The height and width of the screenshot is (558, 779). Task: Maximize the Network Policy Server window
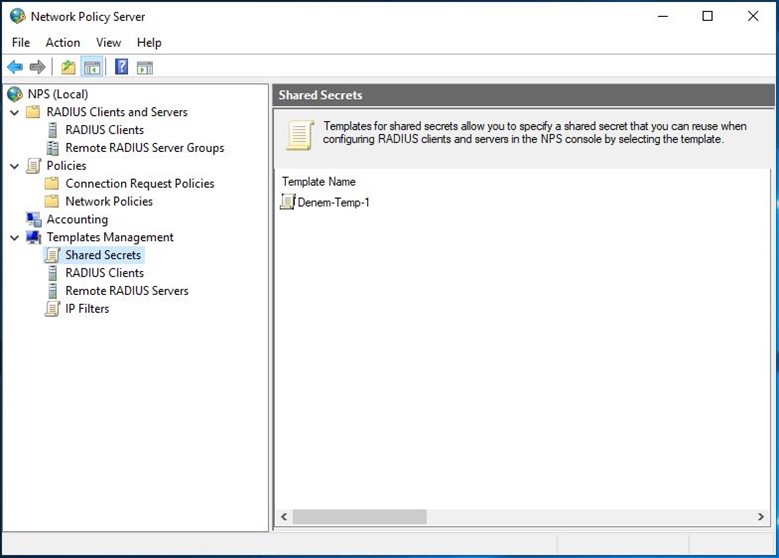tap(707, 16)
